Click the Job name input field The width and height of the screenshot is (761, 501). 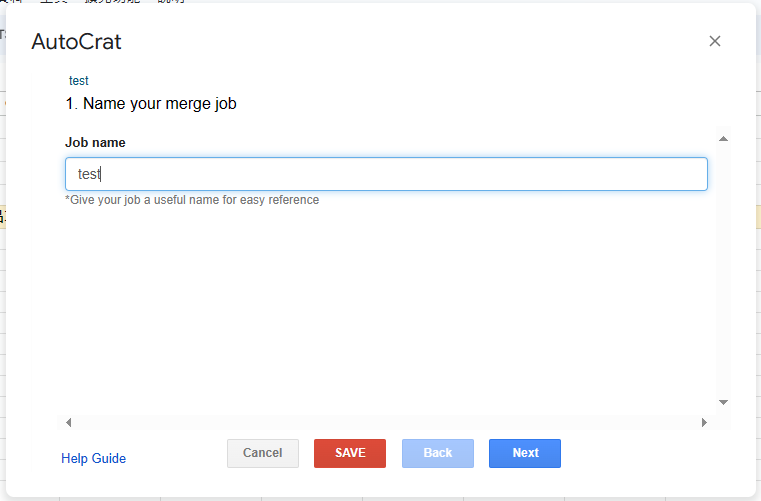click(x=386, y=174)
